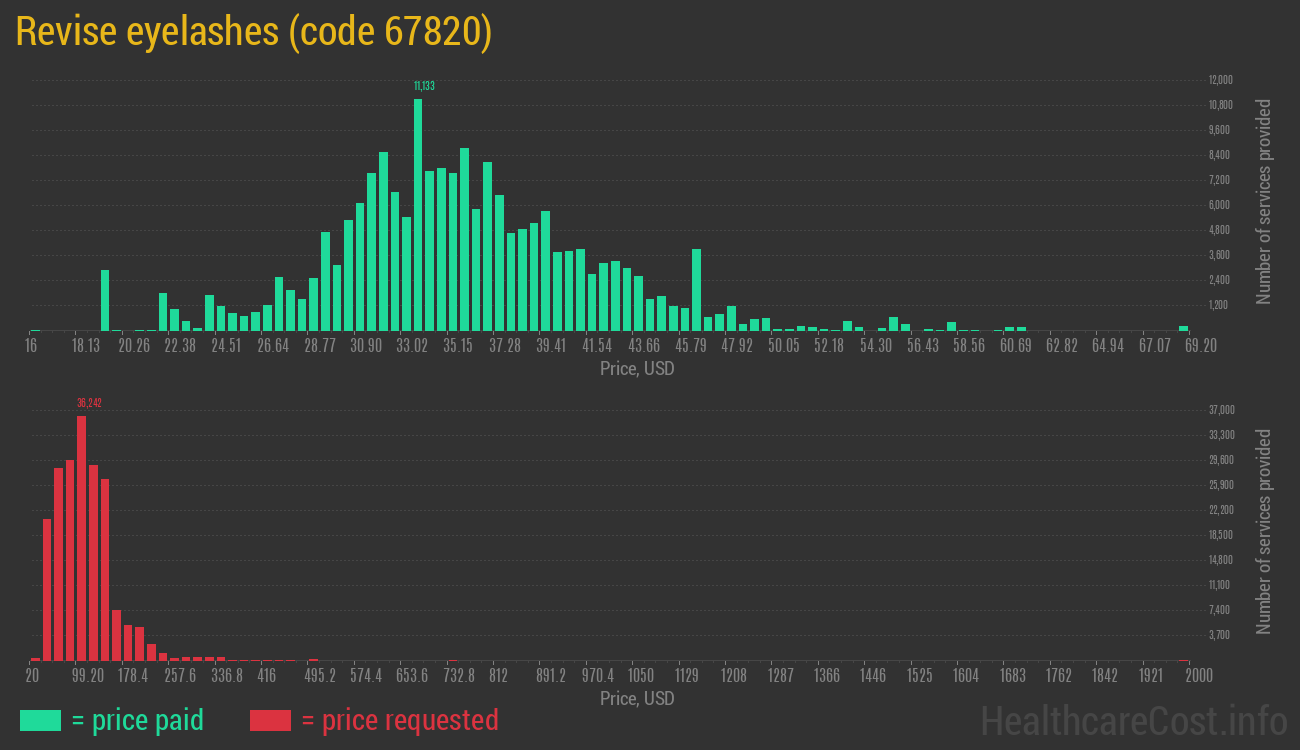Viewport: 1300px width, 750px height.
Task: Click the 37,000 y-axis tick label
Action: pyautogui.click(x=1222, y=410)
